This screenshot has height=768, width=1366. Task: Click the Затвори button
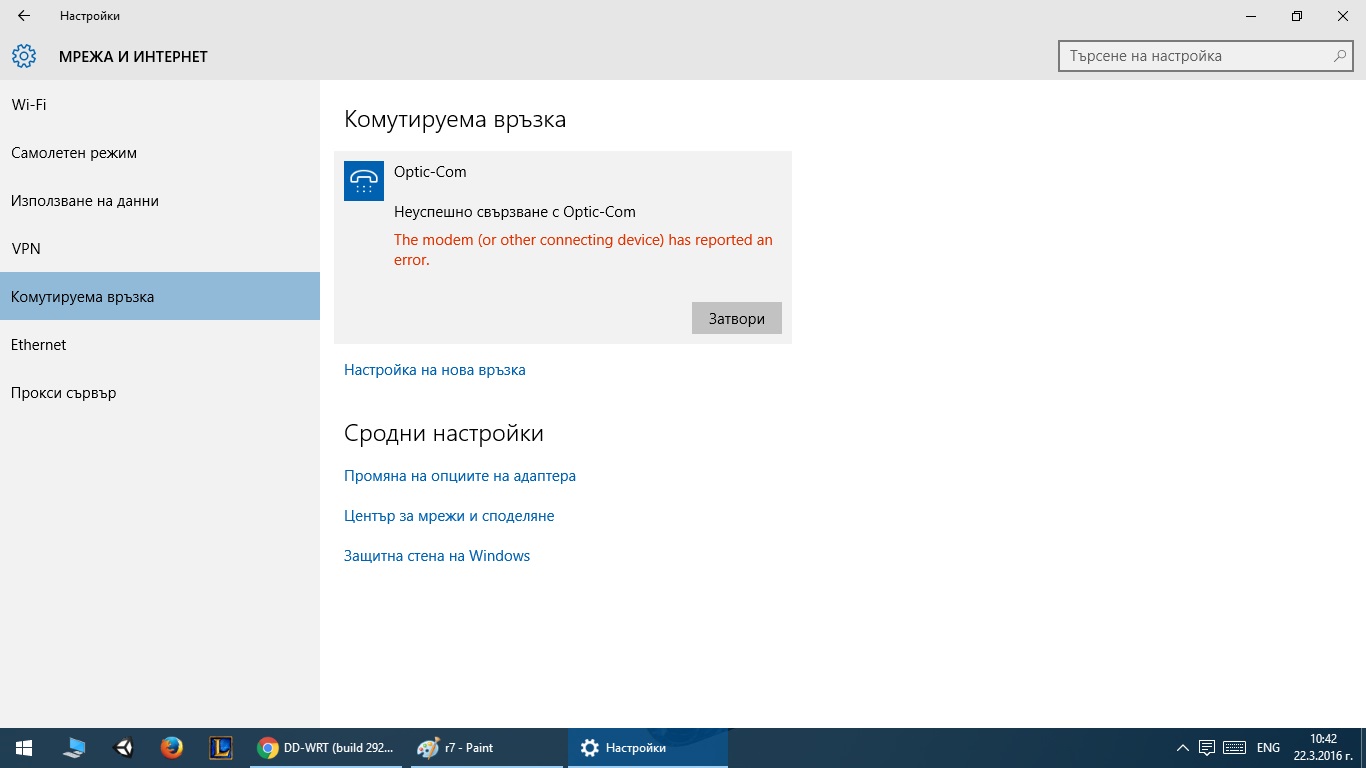tap(737, 319)
